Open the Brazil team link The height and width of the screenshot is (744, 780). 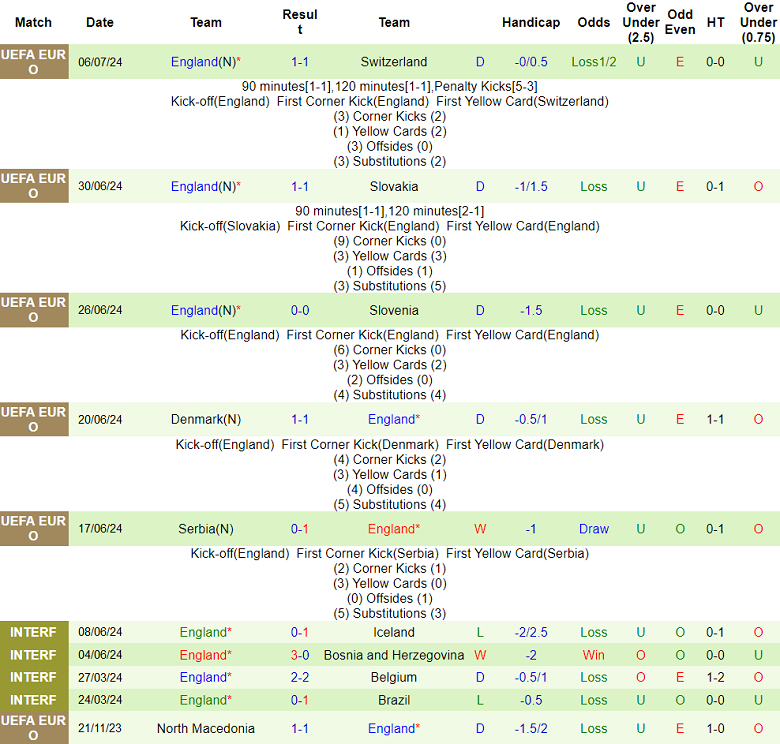(x=393, y=700)
